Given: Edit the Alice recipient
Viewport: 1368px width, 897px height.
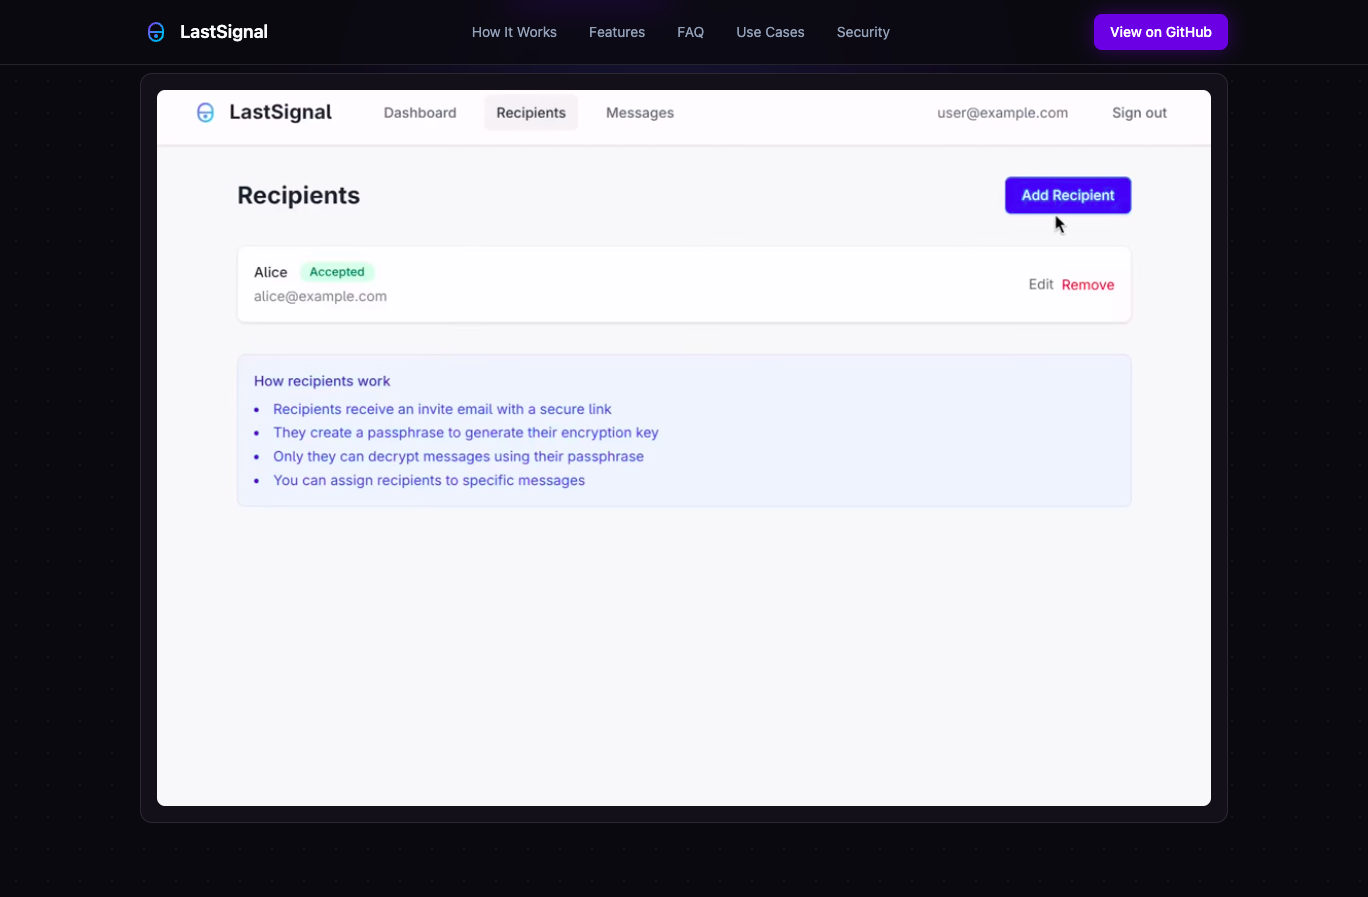Looking at the screenshot, I should tap(1041, 285).
